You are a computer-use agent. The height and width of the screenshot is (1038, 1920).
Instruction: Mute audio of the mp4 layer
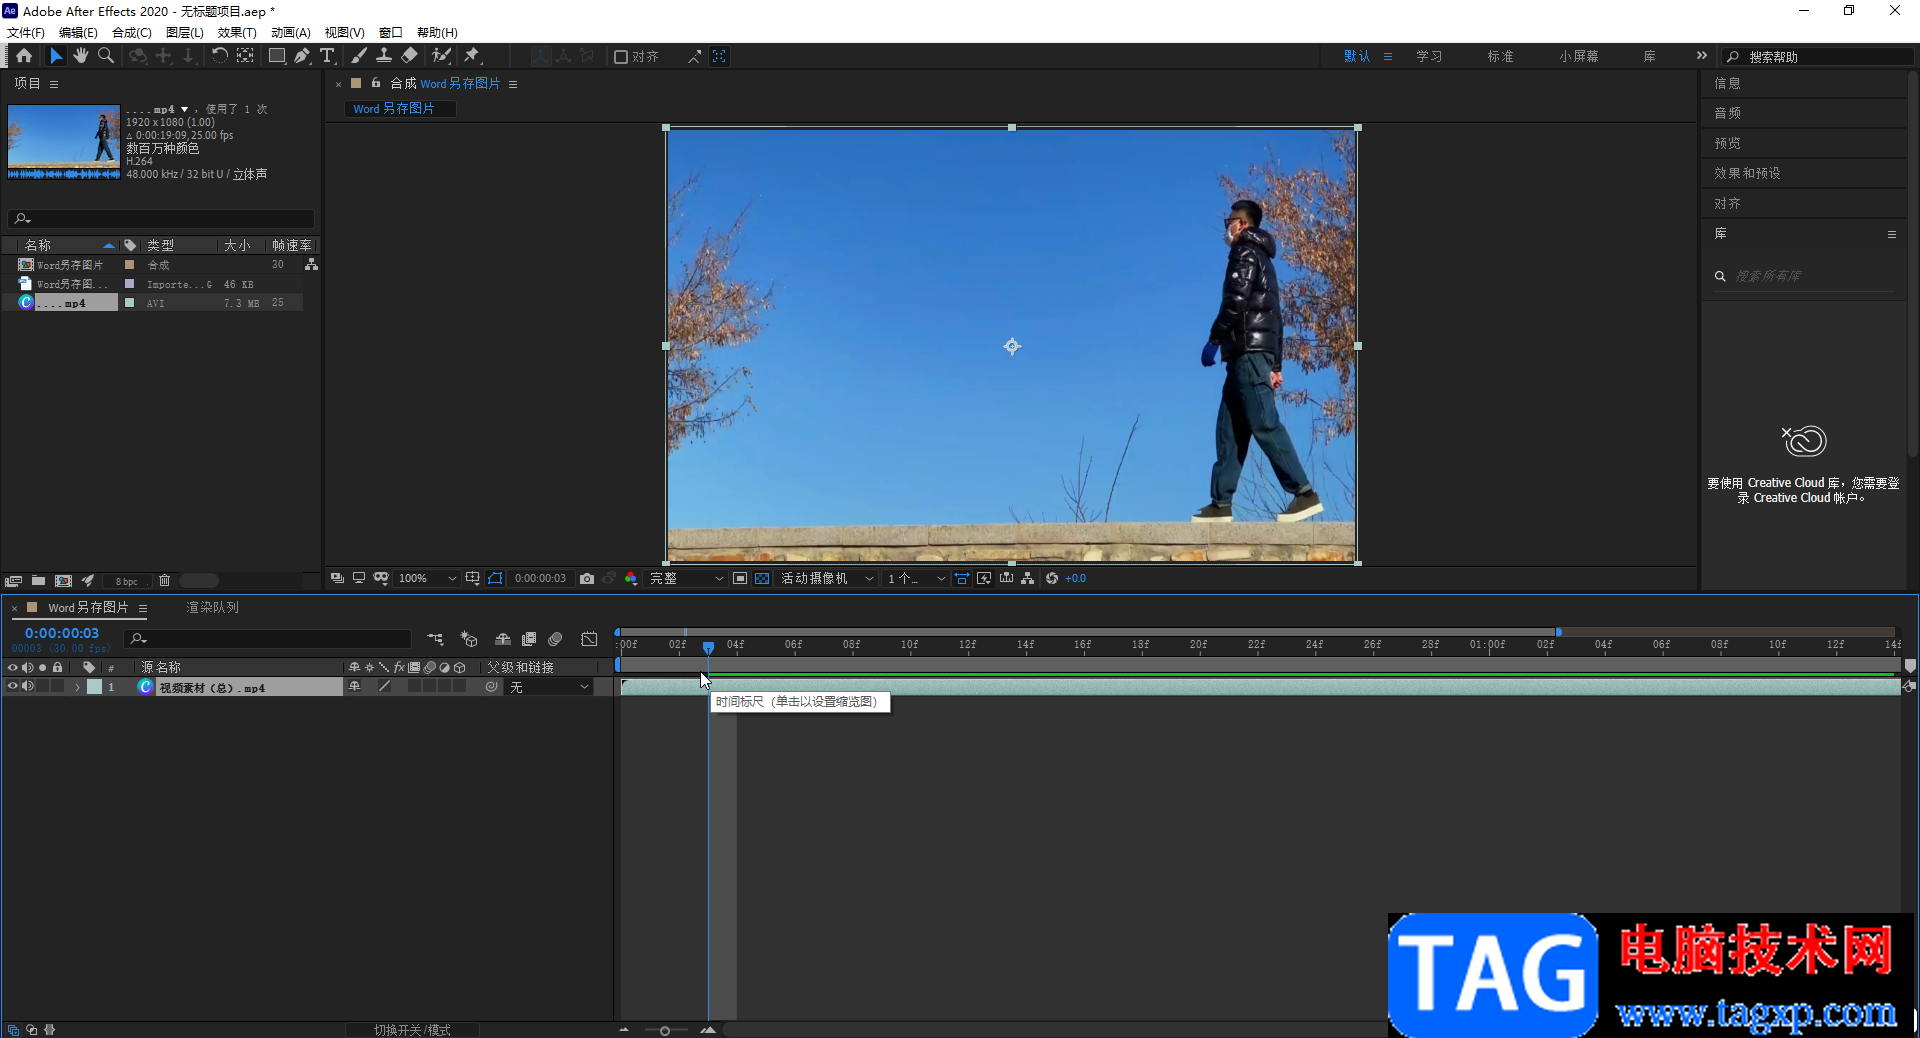(x=28, y=687)
